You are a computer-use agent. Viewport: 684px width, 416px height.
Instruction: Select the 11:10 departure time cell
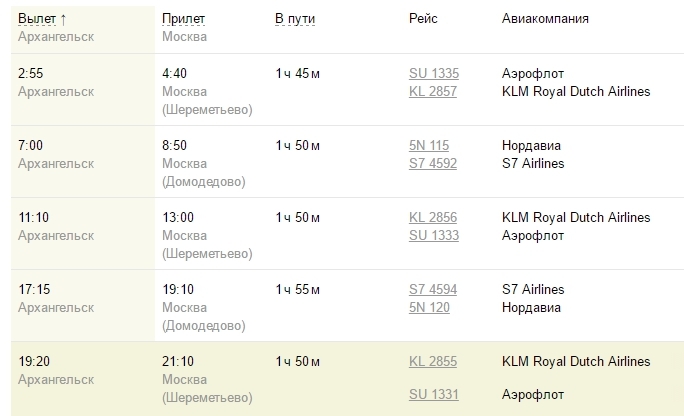coord(83,234)
